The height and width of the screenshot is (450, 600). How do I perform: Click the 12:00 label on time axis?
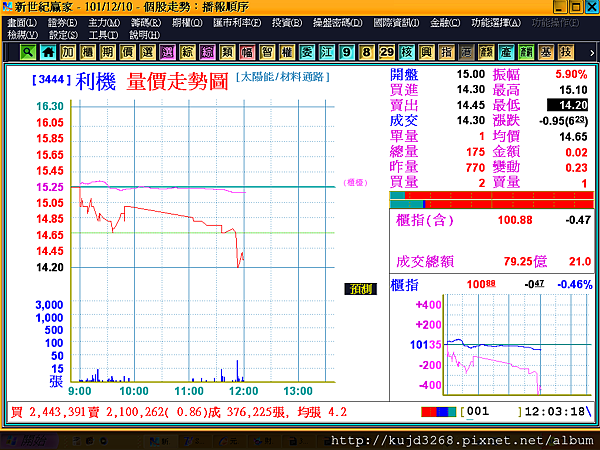[x=243, y=391]
